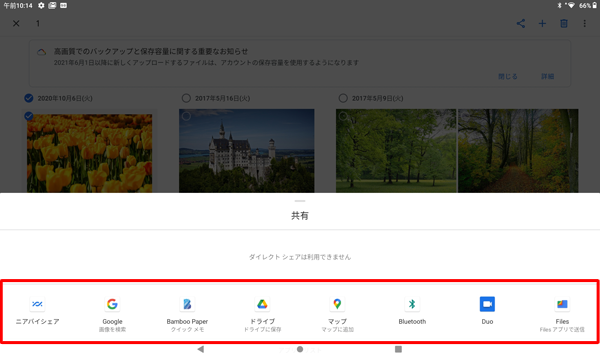
Task: Tap the autumn forest path thumbnail
Action: click(x=518, y=151)
